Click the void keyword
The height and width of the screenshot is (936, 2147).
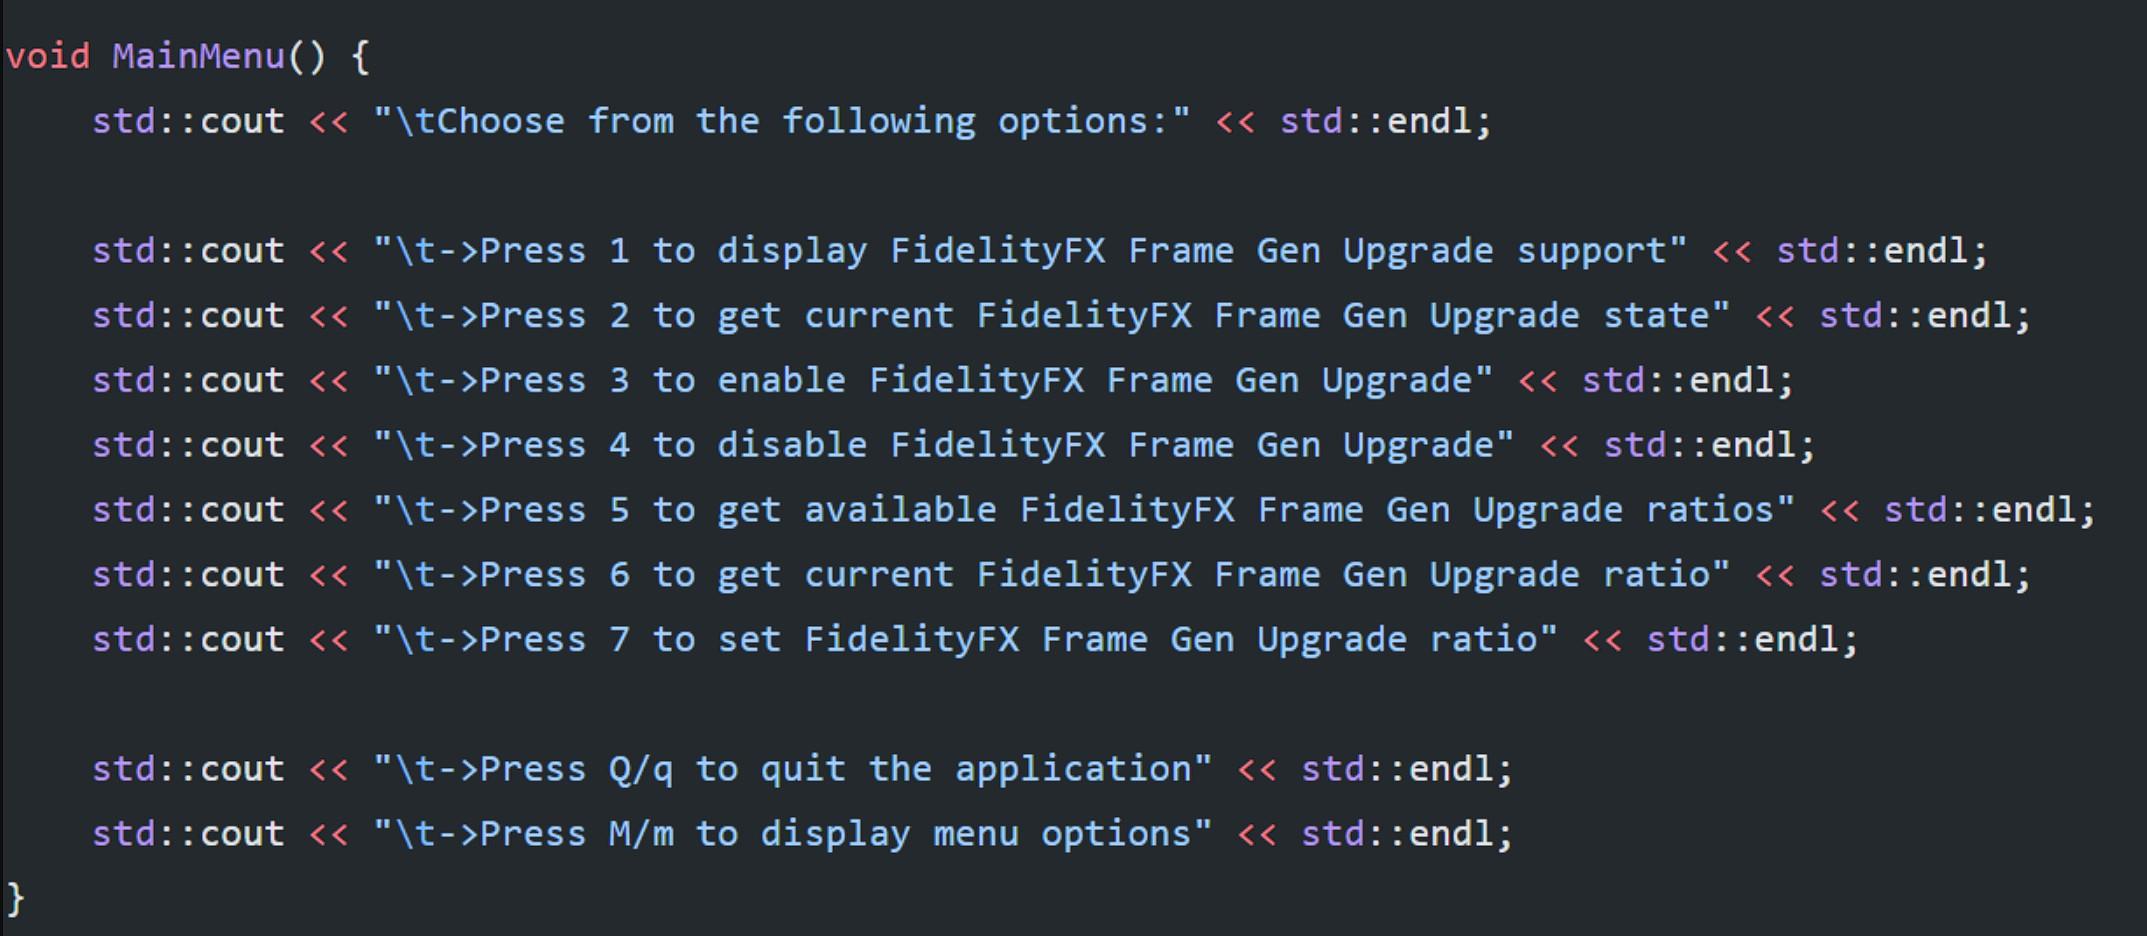47,56
